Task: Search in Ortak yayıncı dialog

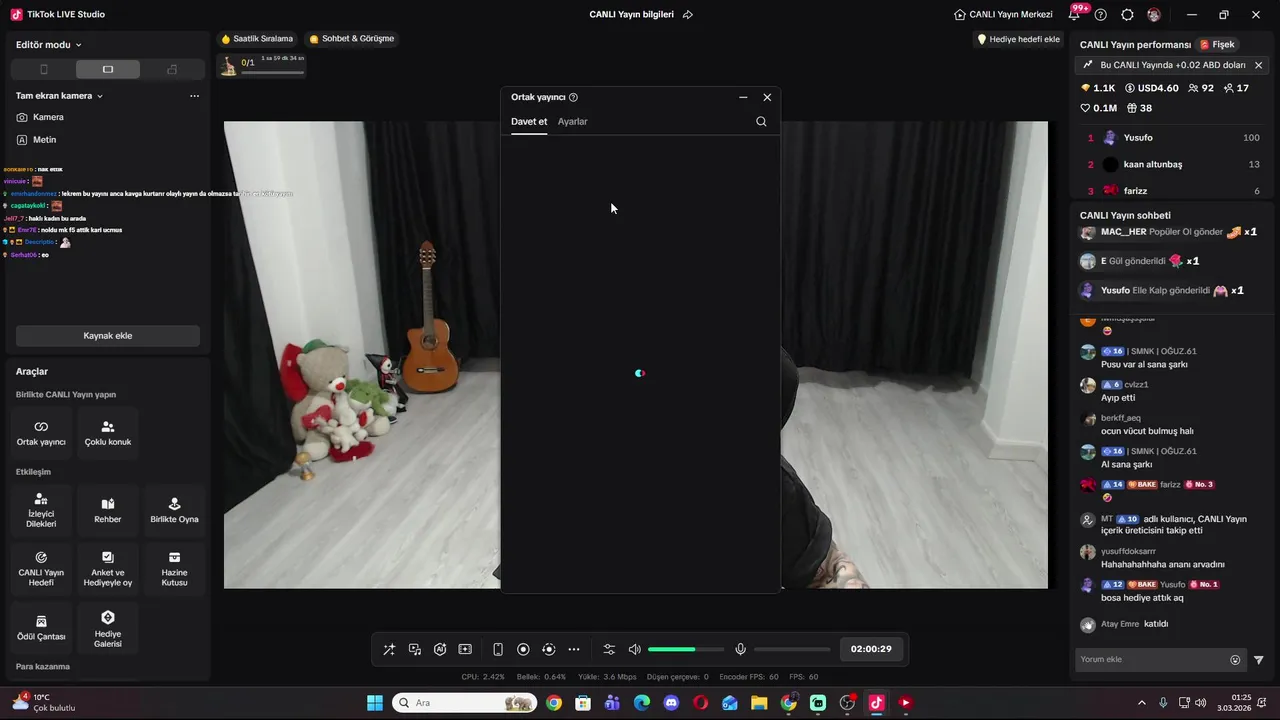Action: coord(761,121)
